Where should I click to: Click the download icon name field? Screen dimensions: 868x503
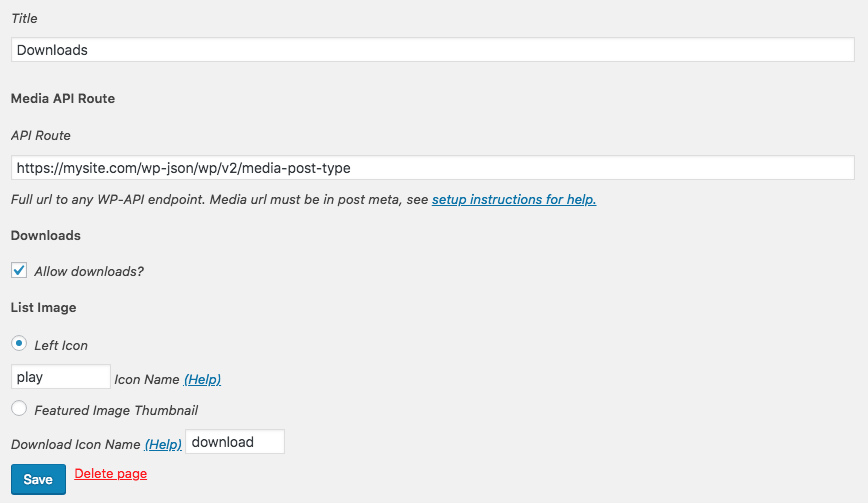click(235, 442)
